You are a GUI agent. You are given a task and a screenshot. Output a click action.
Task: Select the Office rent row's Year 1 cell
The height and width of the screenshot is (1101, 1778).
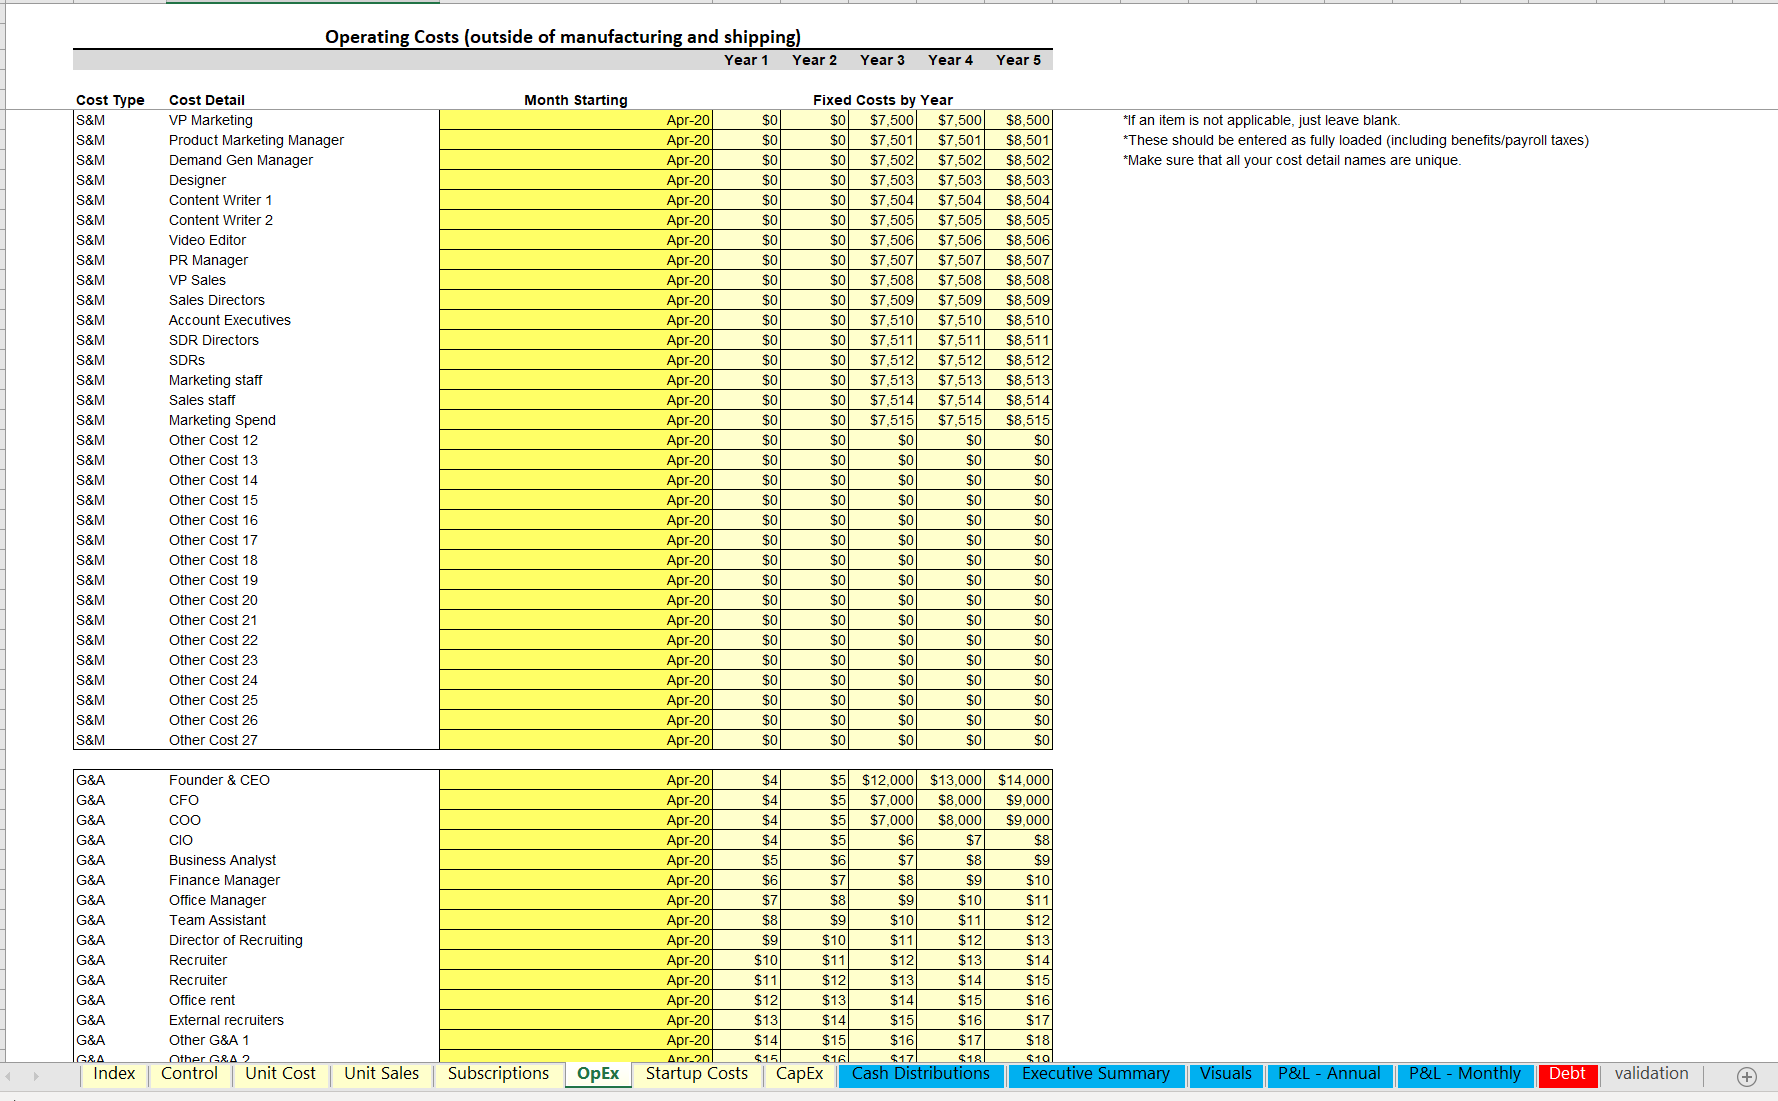745,1000
